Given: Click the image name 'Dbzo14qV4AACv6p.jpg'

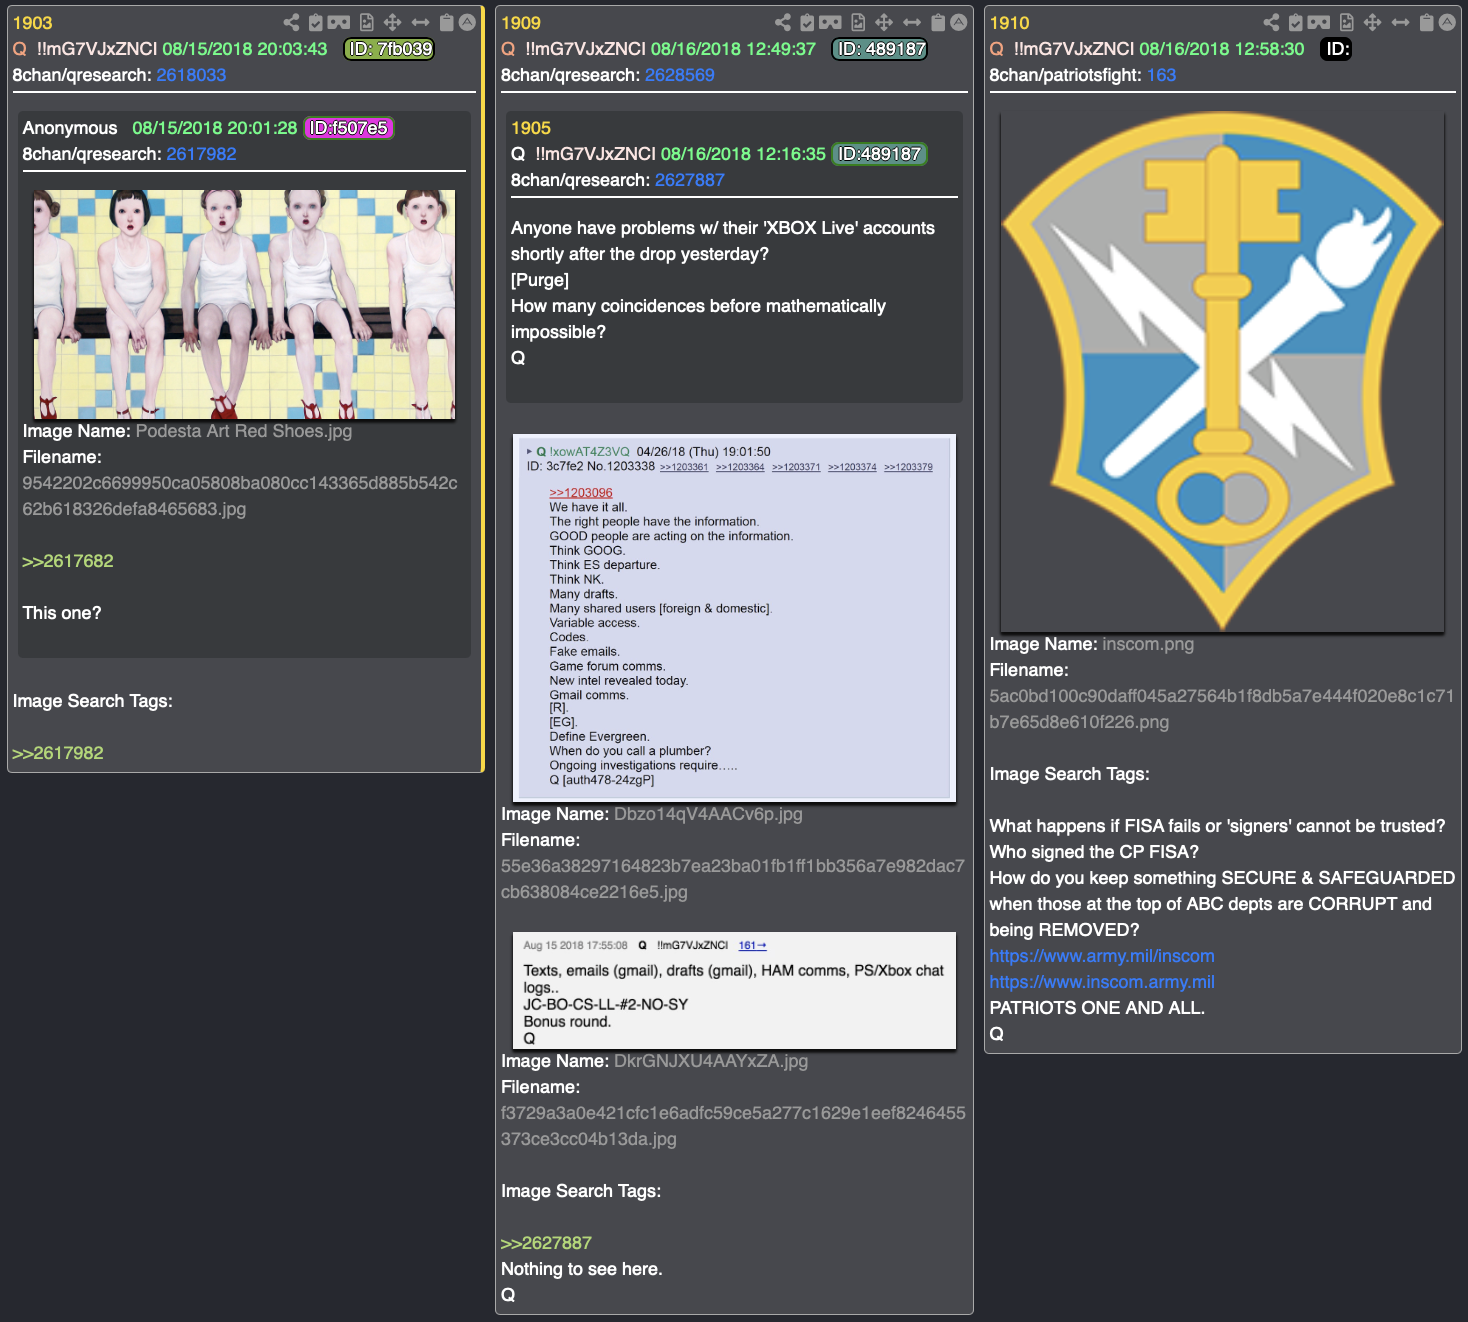Looking at the screenshot, I should pos(708,814).
